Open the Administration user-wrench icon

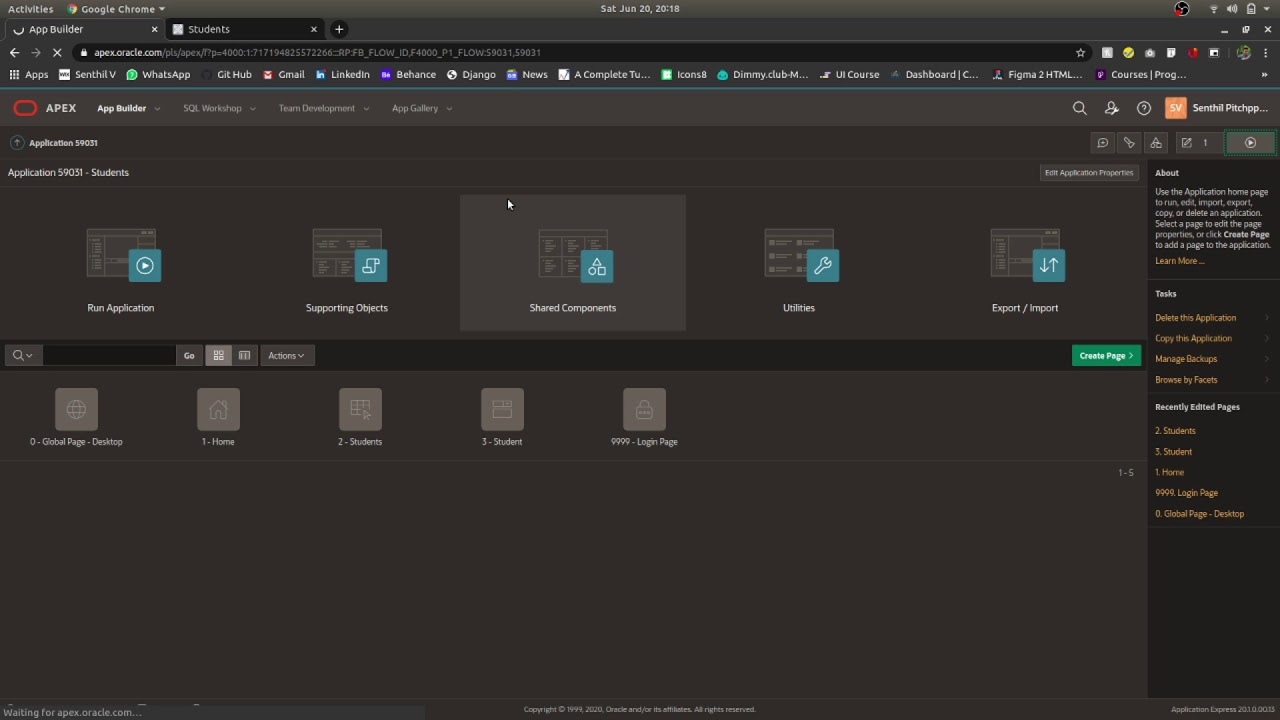pos(1111,108)
